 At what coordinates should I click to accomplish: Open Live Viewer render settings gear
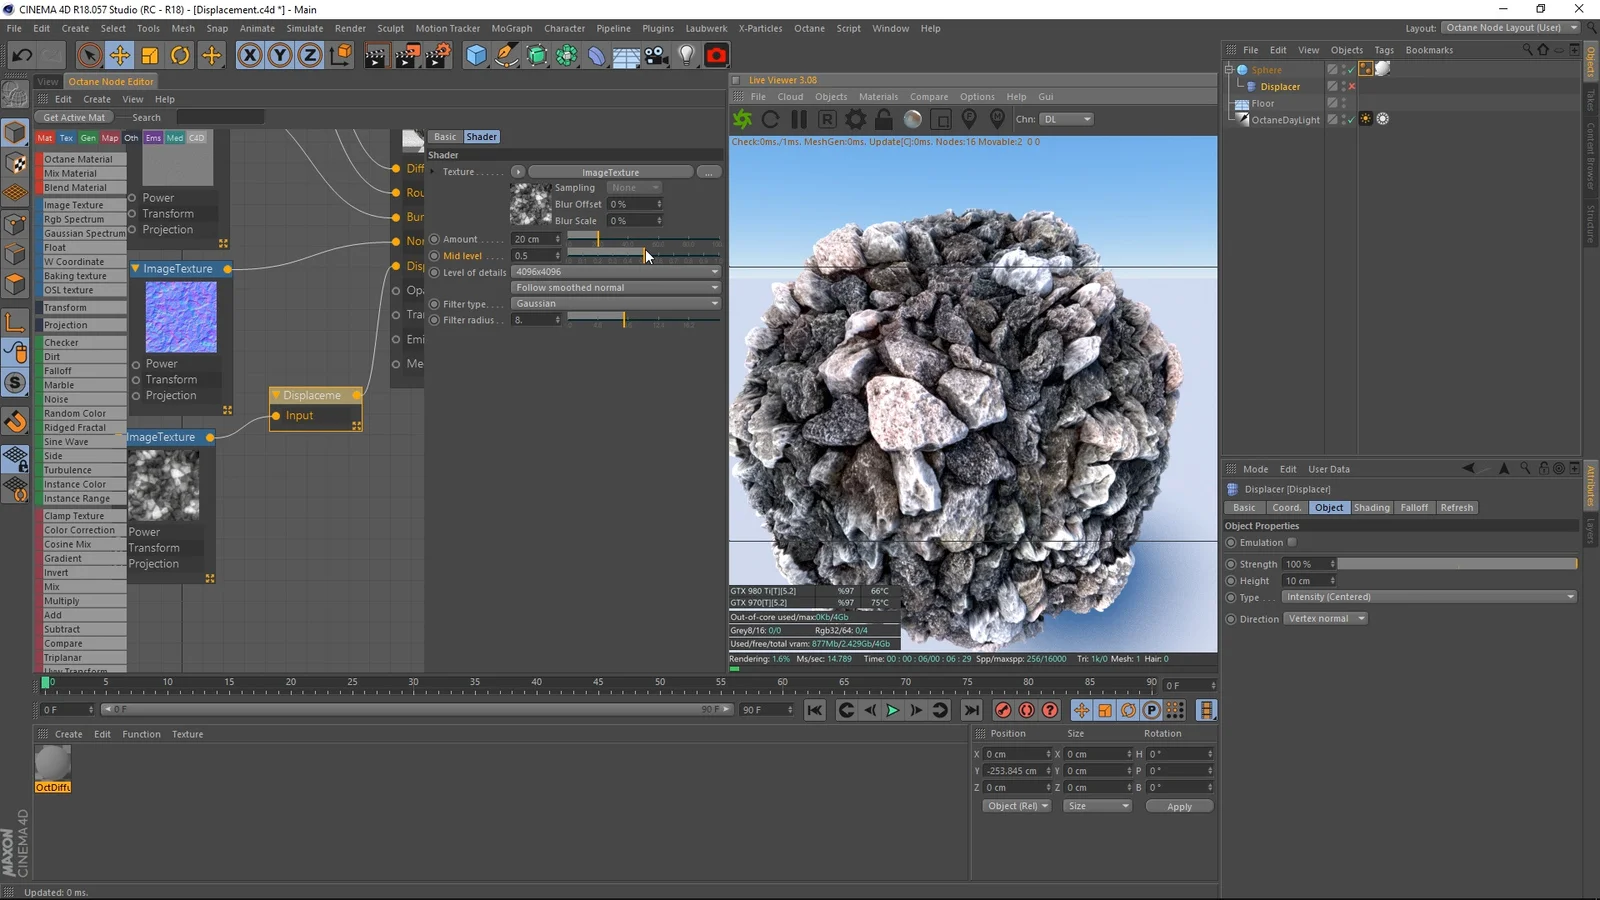point(855,118)
